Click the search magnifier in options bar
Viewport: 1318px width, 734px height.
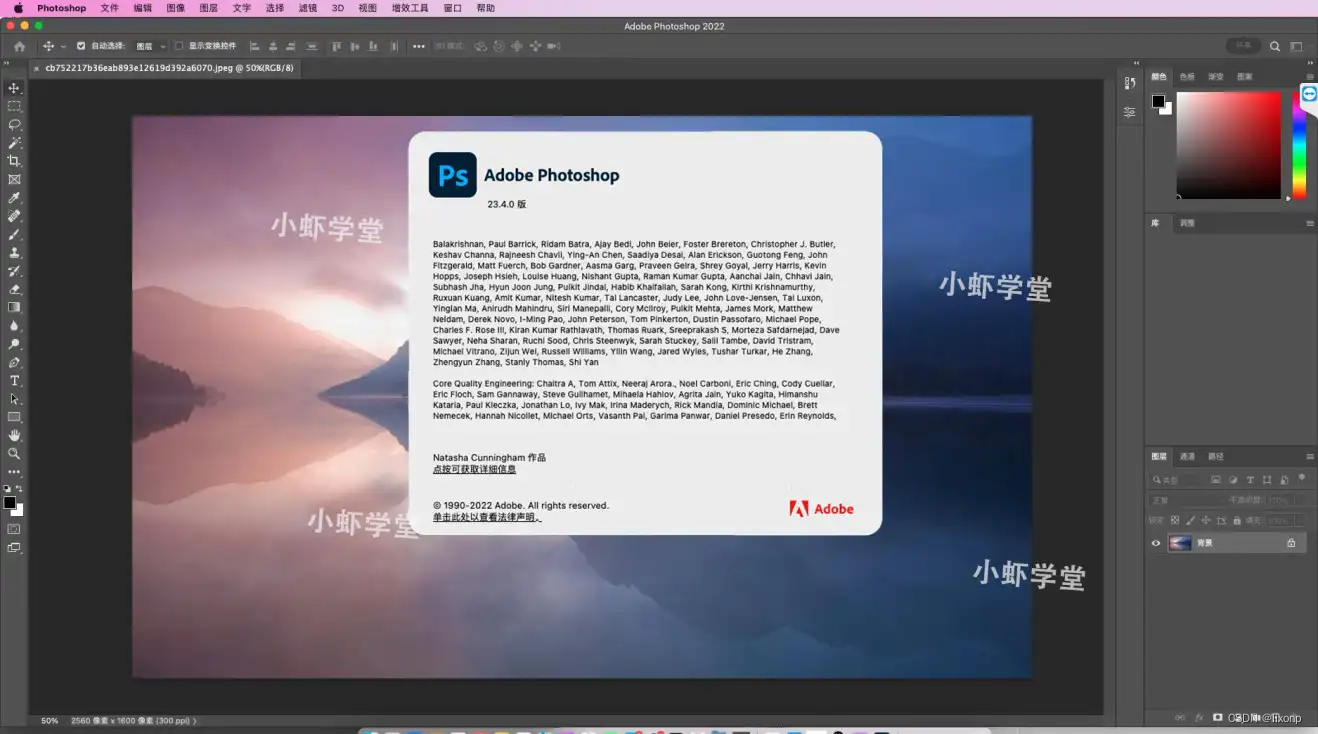coord(1275,46)
